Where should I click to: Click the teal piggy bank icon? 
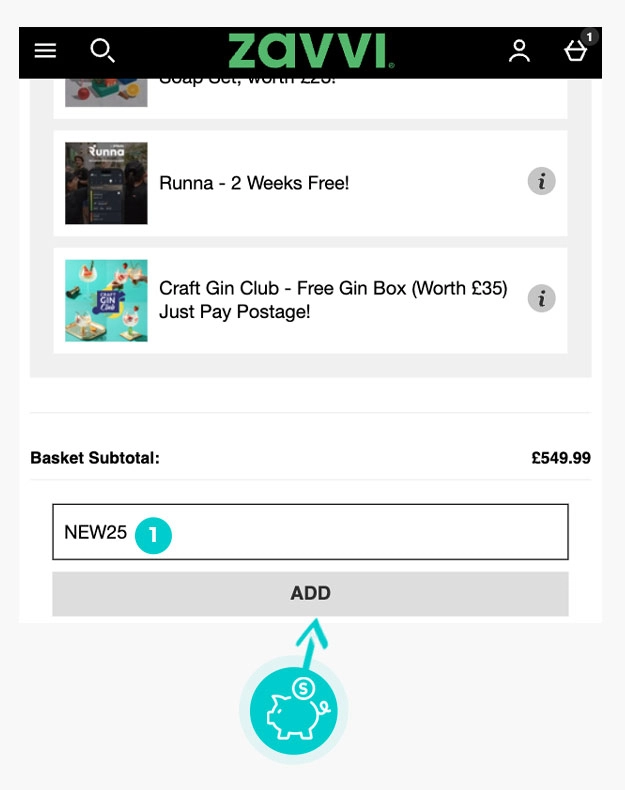[x=293, y=711]
